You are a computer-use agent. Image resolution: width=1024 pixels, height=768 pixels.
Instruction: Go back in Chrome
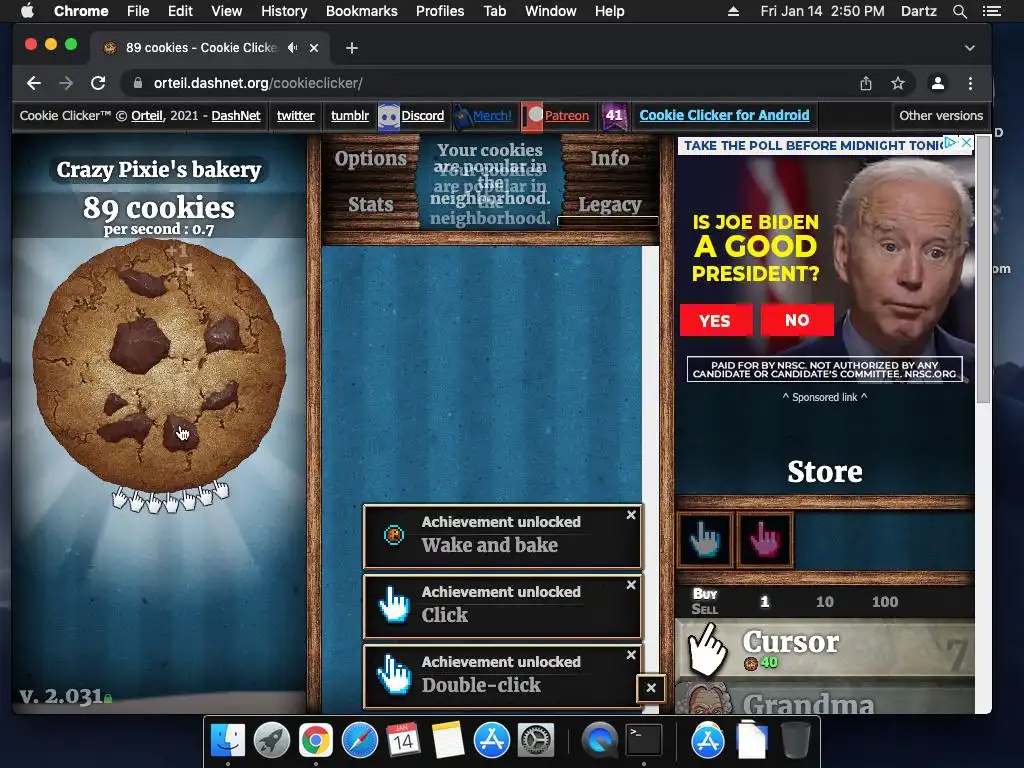point(34,83)
